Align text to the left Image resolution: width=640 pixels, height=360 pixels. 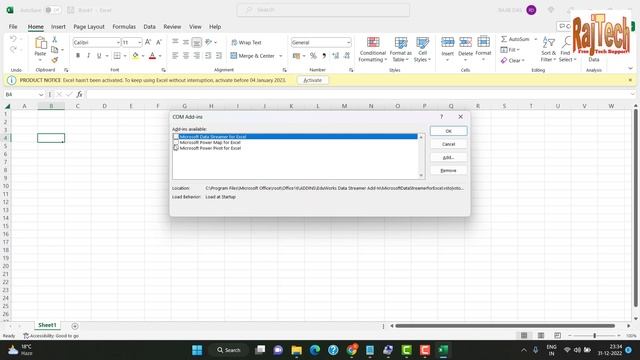(175, 56)
